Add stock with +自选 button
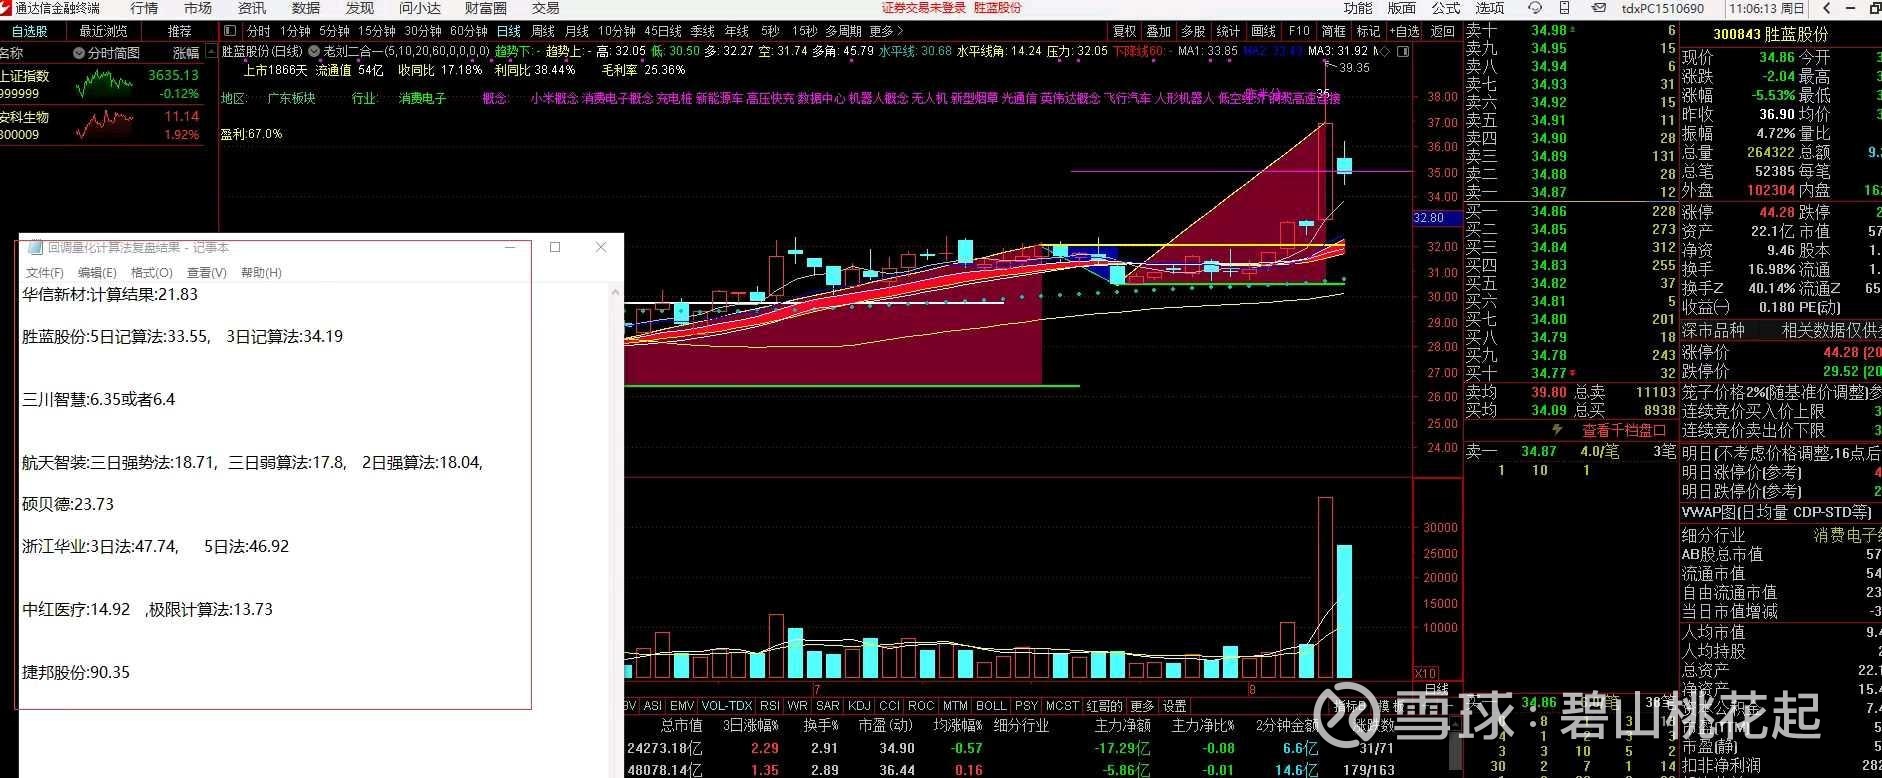1882x778 pixels. 1405,31
